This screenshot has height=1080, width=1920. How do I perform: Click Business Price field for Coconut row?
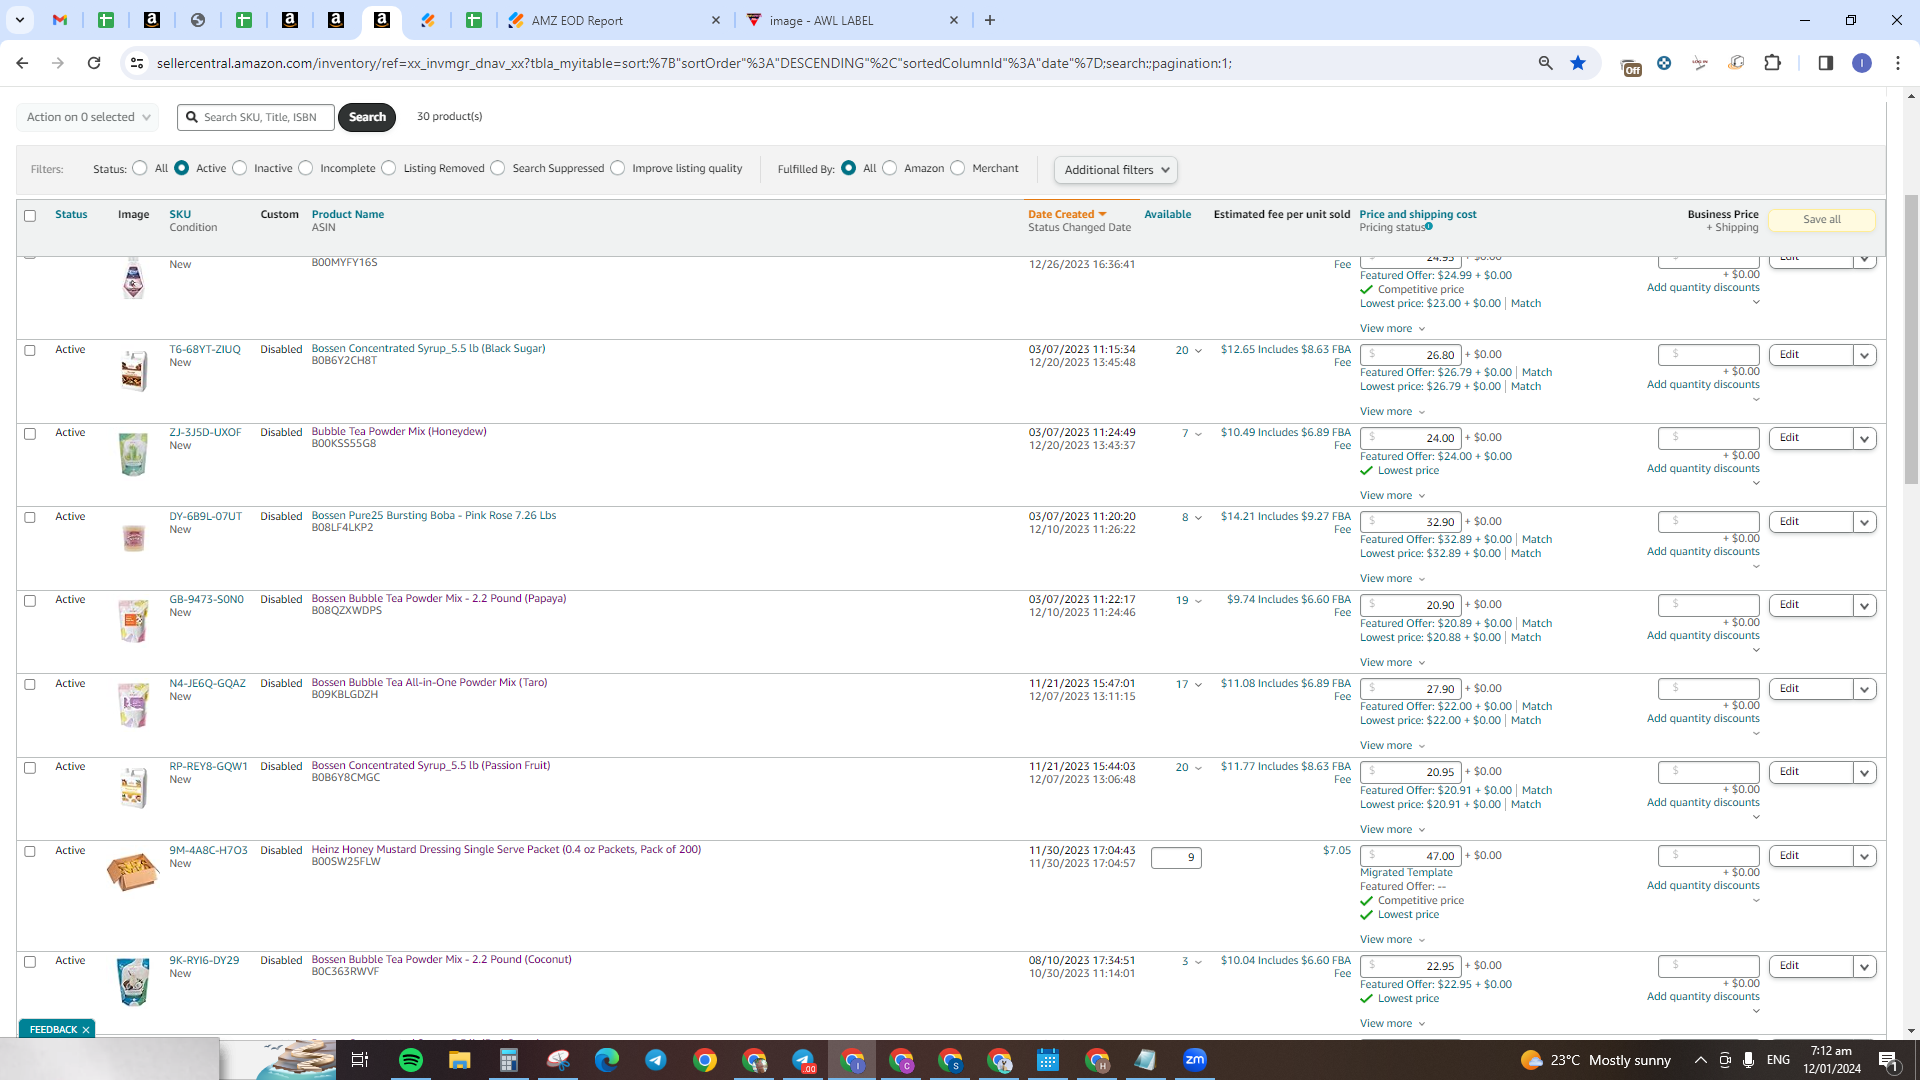(x=1708, y=967)
